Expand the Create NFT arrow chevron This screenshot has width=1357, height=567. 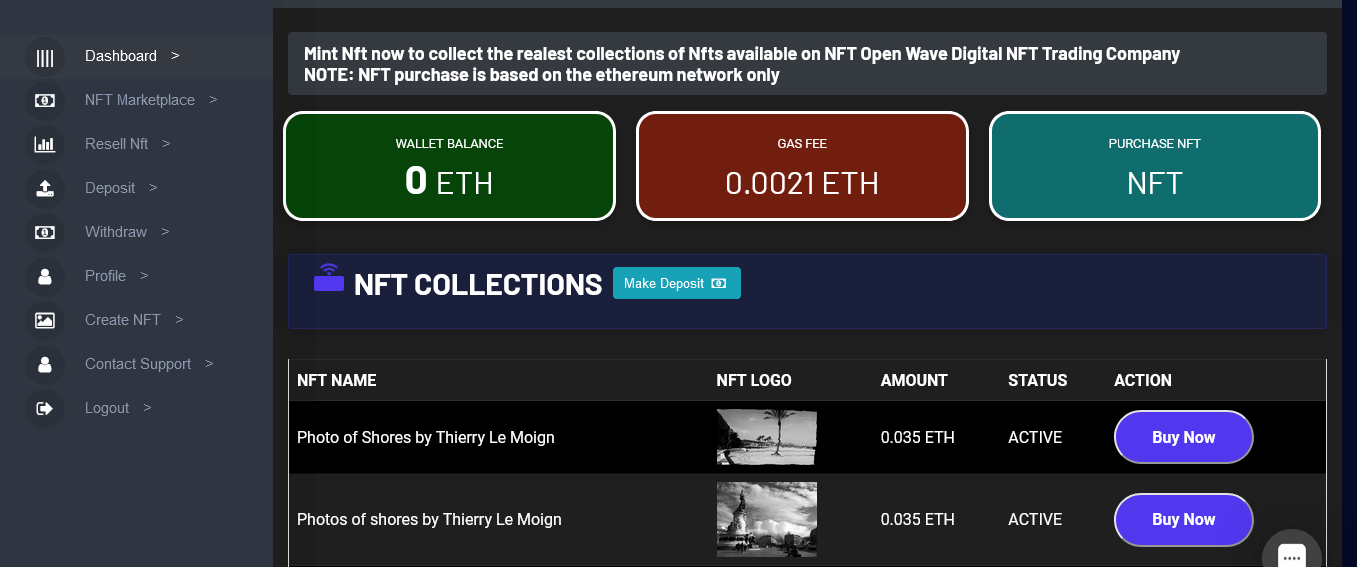(x=179, y=320)
